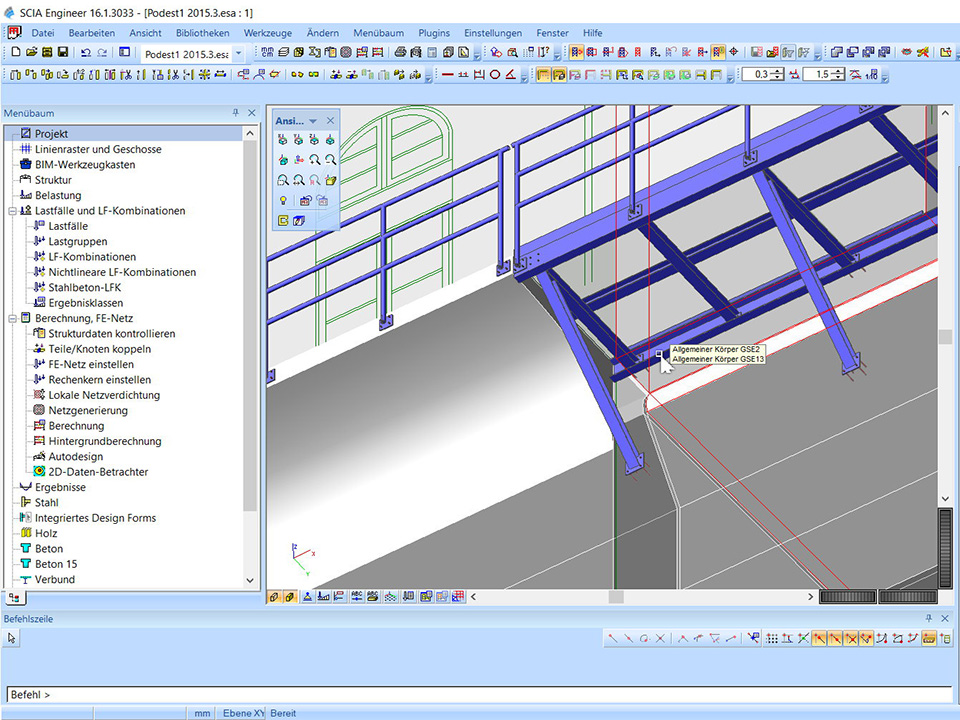
Task: Click the print icon in top toolbar
Action: [x=400, y=52]
